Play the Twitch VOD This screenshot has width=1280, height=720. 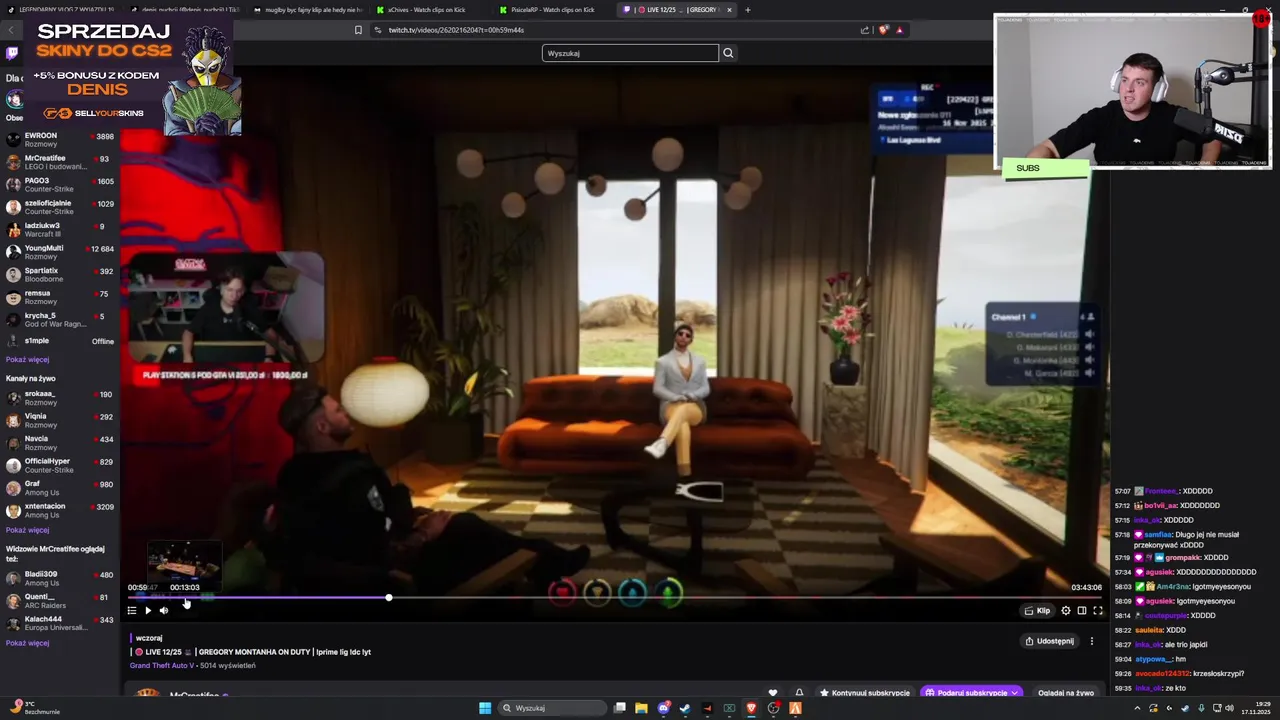point(148,610)
